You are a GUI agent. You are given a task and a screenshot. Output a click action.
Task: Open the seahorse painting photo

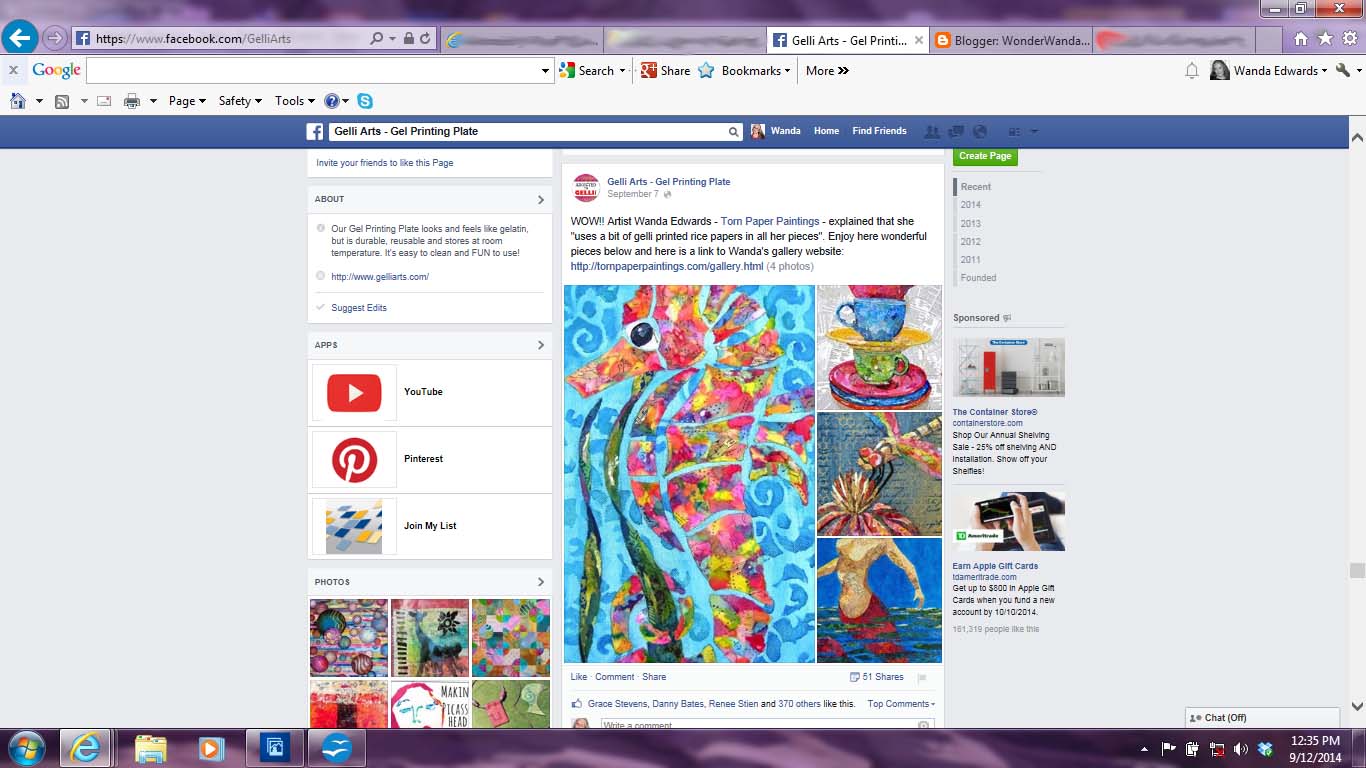point(689,474)
